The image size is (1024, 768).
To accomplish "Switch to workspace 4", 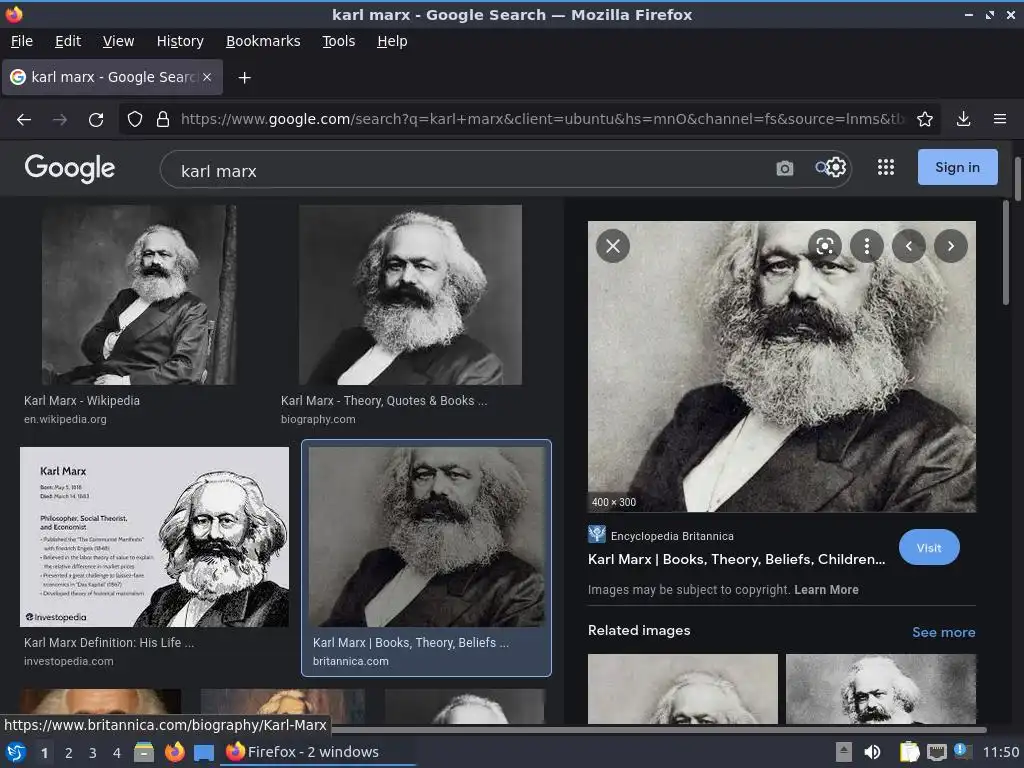I will click(117, 753).
